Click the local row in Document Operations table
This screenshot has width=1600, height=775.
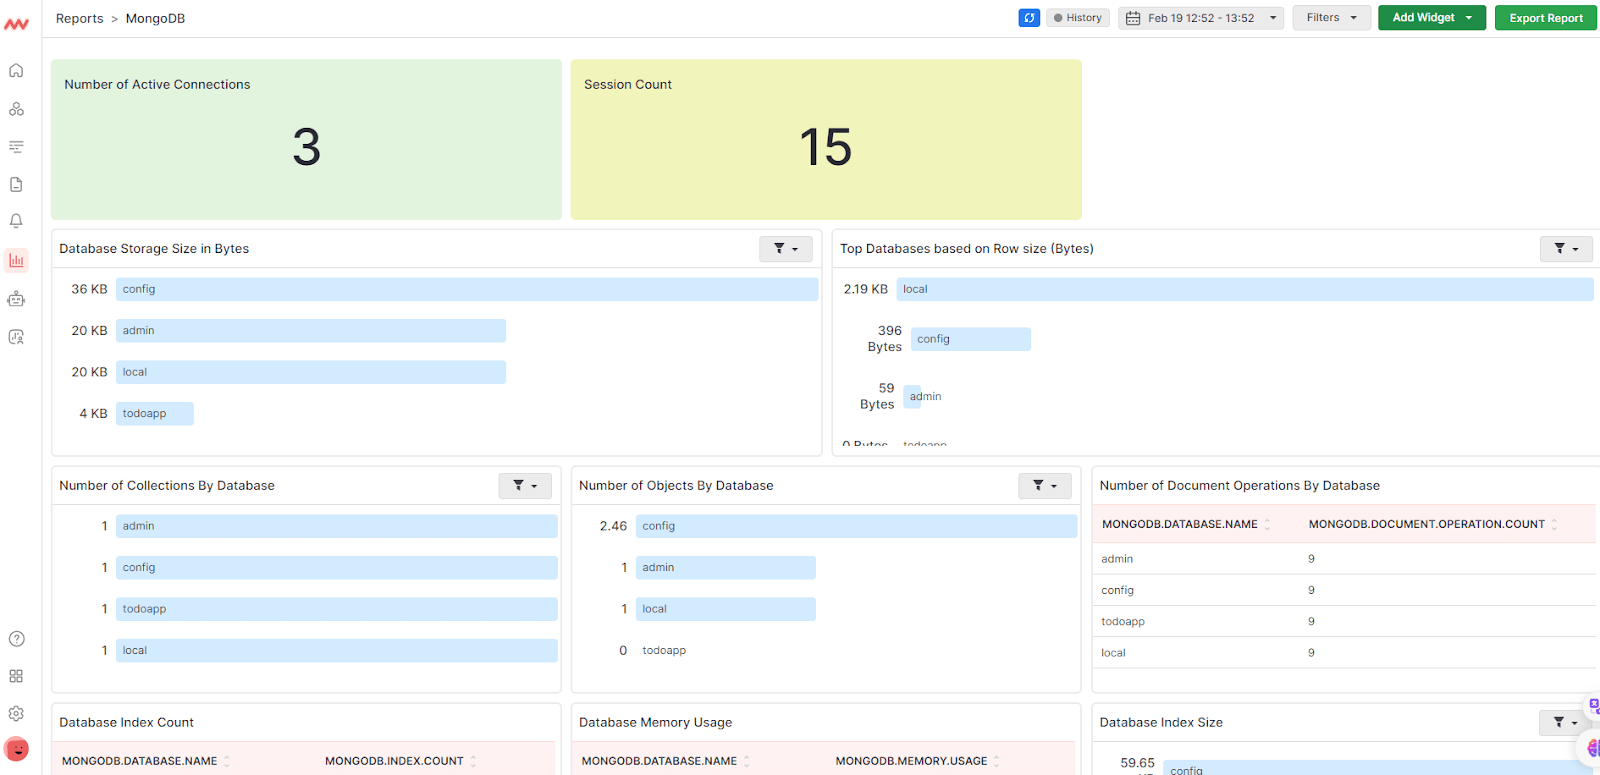coord(1344,653)
